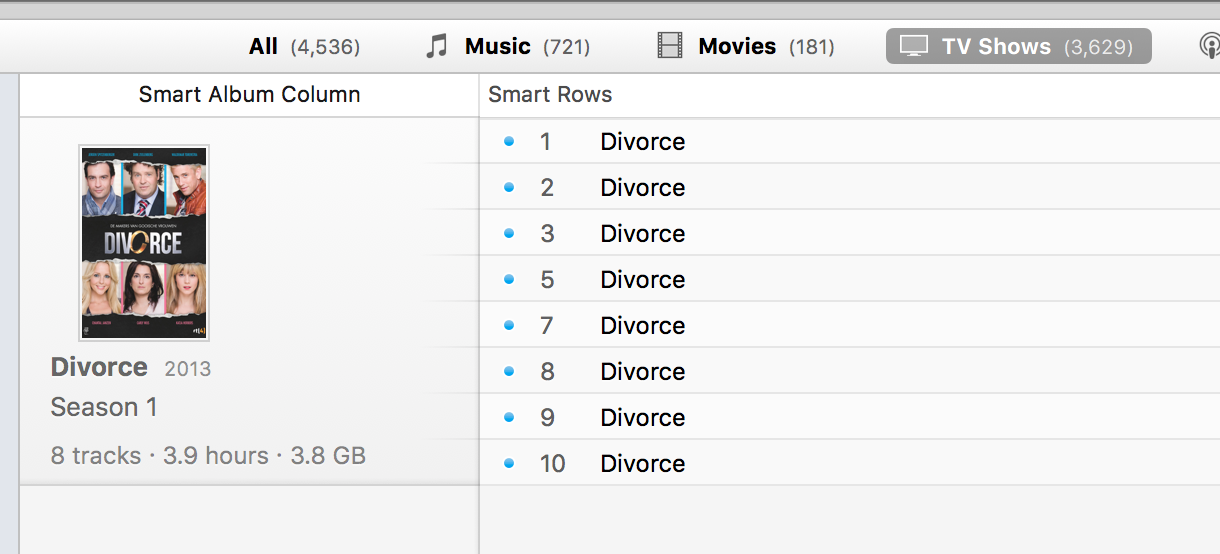This screenshot has height=554, width=1220.
Task: Click the episode number 9
Action: [x=547, y=418]
